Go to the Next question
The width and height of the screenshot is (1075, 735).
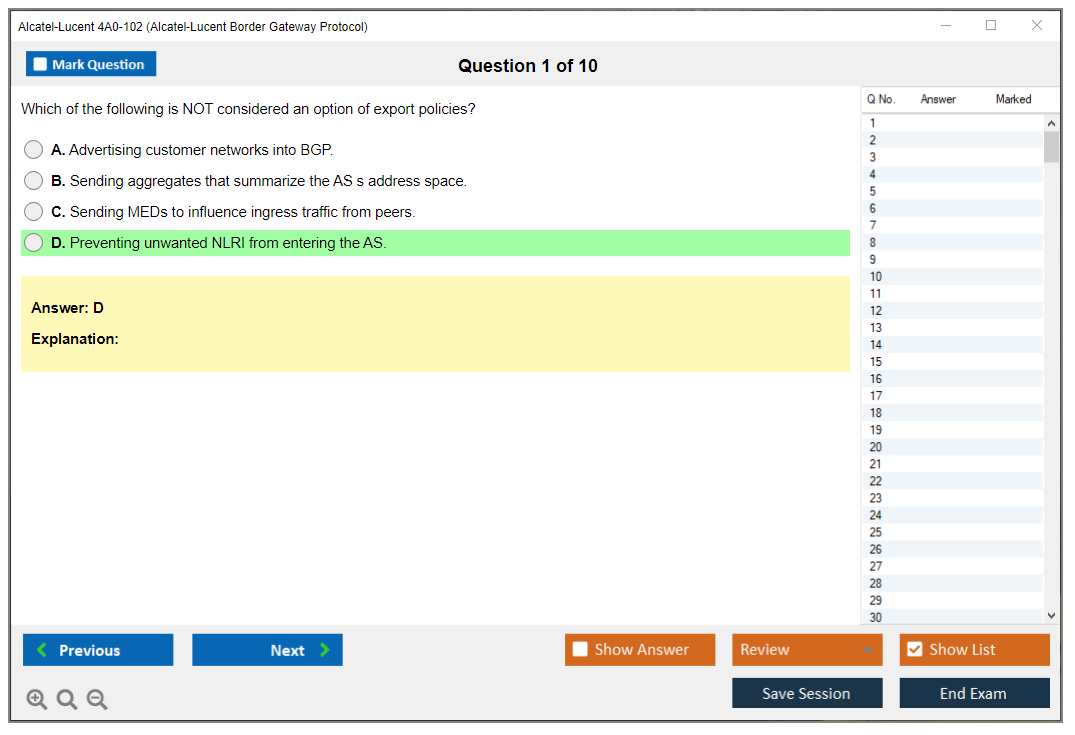267,650
